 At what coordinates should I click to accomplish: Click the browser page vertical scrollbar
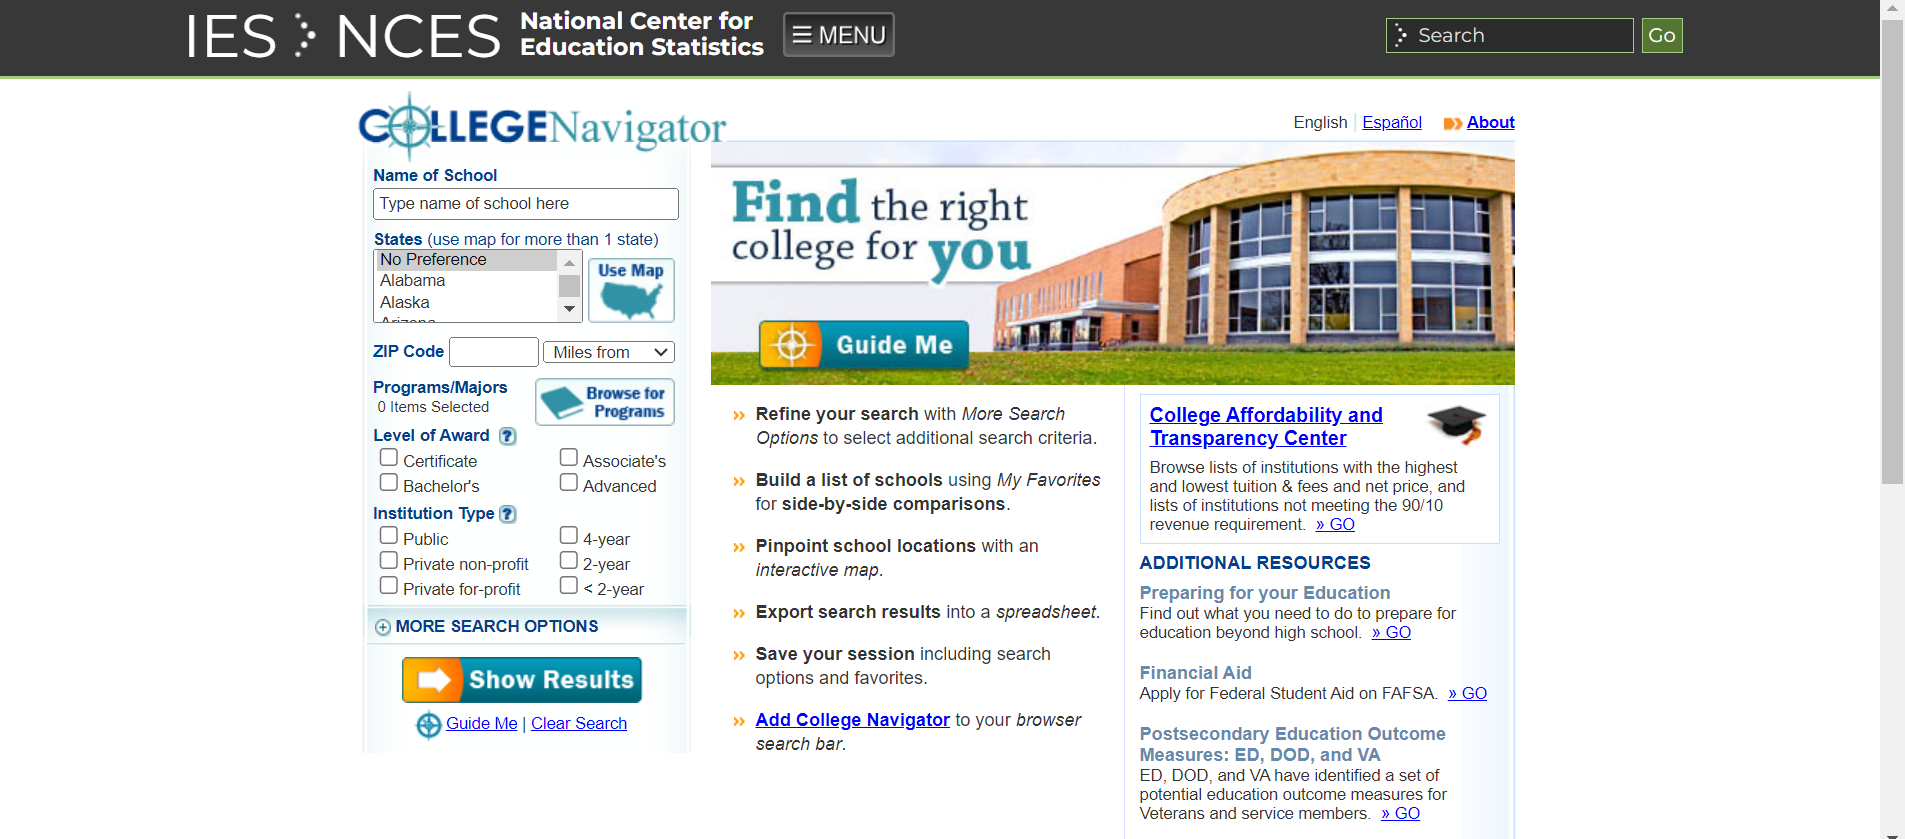coord(1892,250)
